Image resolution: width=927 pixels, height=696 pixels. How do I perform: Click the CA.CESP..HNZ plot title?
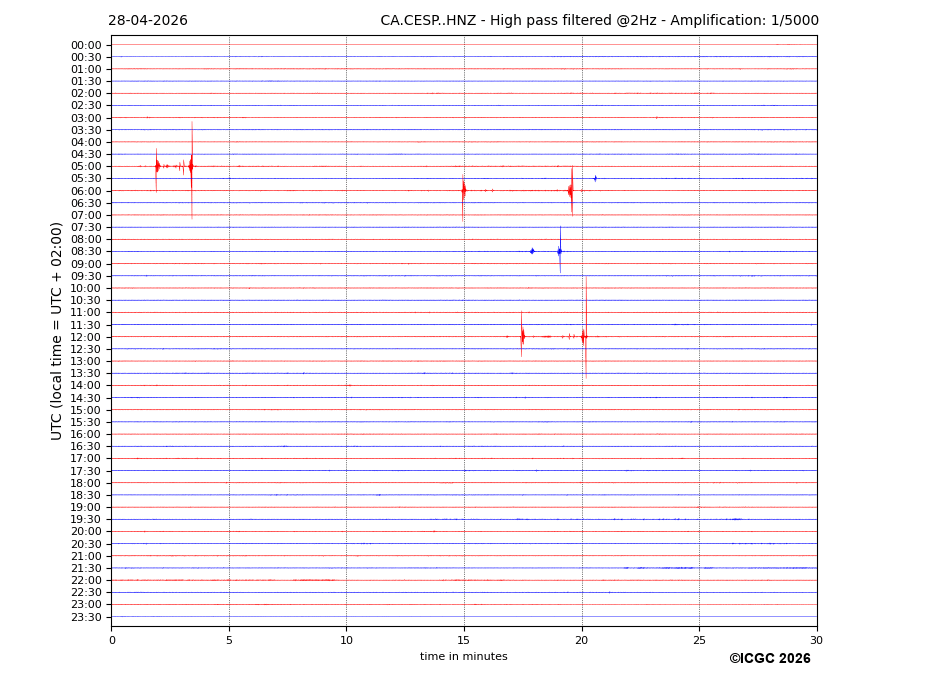tap(599, 20)
